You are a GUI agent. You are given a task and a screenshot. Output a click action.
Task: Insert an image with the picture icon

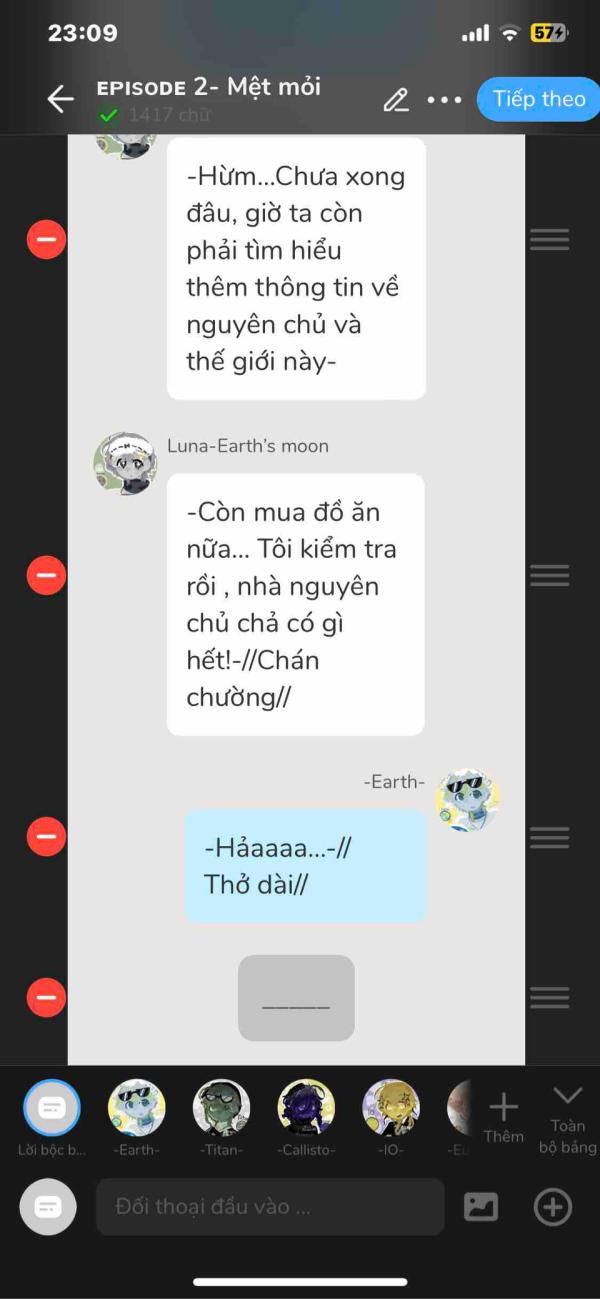(481, 1207)
